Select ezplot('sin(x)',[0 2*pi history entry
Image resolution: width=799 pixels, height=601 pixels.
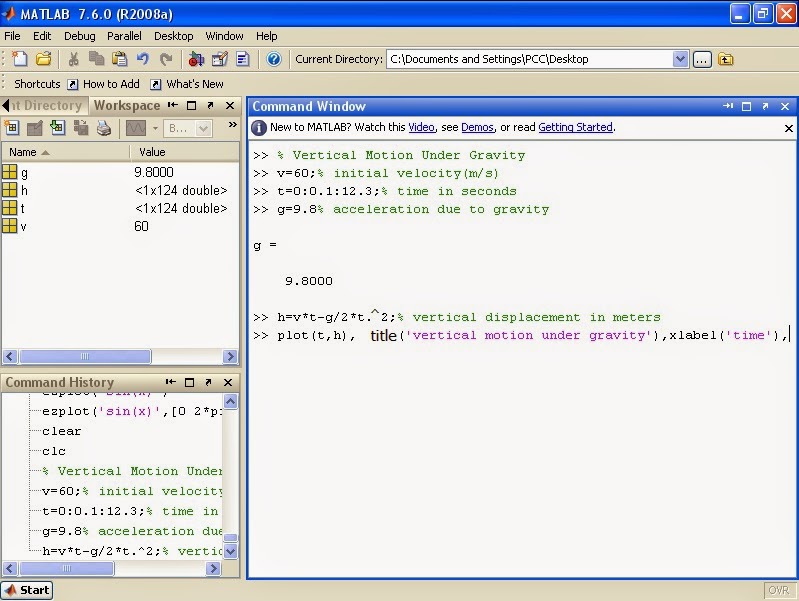click(x=131, y=411)
